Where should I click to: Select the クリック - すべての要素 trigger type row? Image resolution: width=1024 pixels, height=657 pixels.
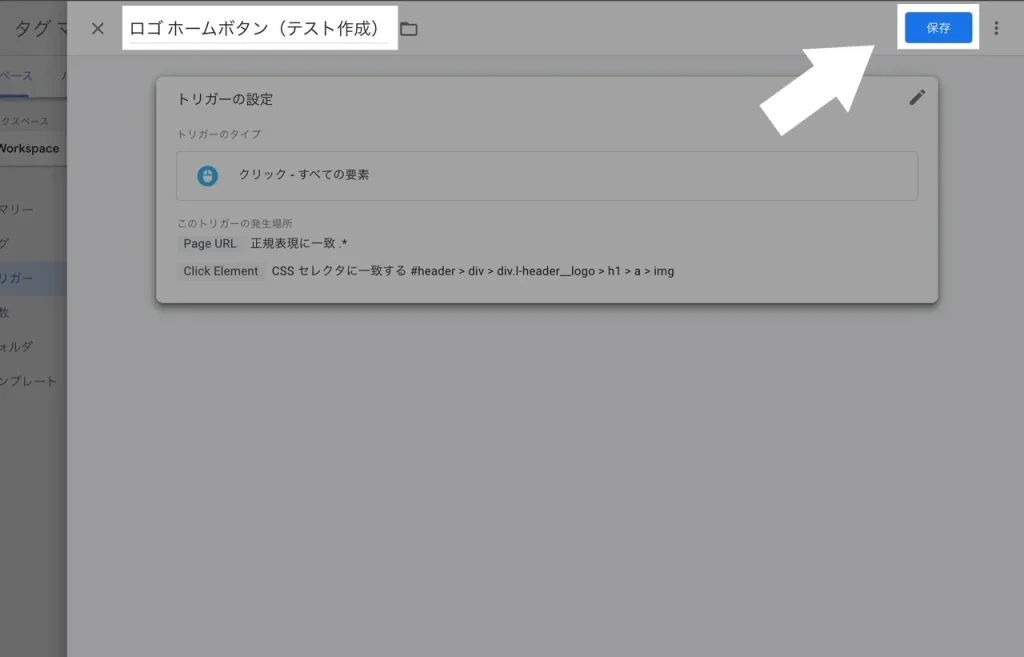(547, 176)
